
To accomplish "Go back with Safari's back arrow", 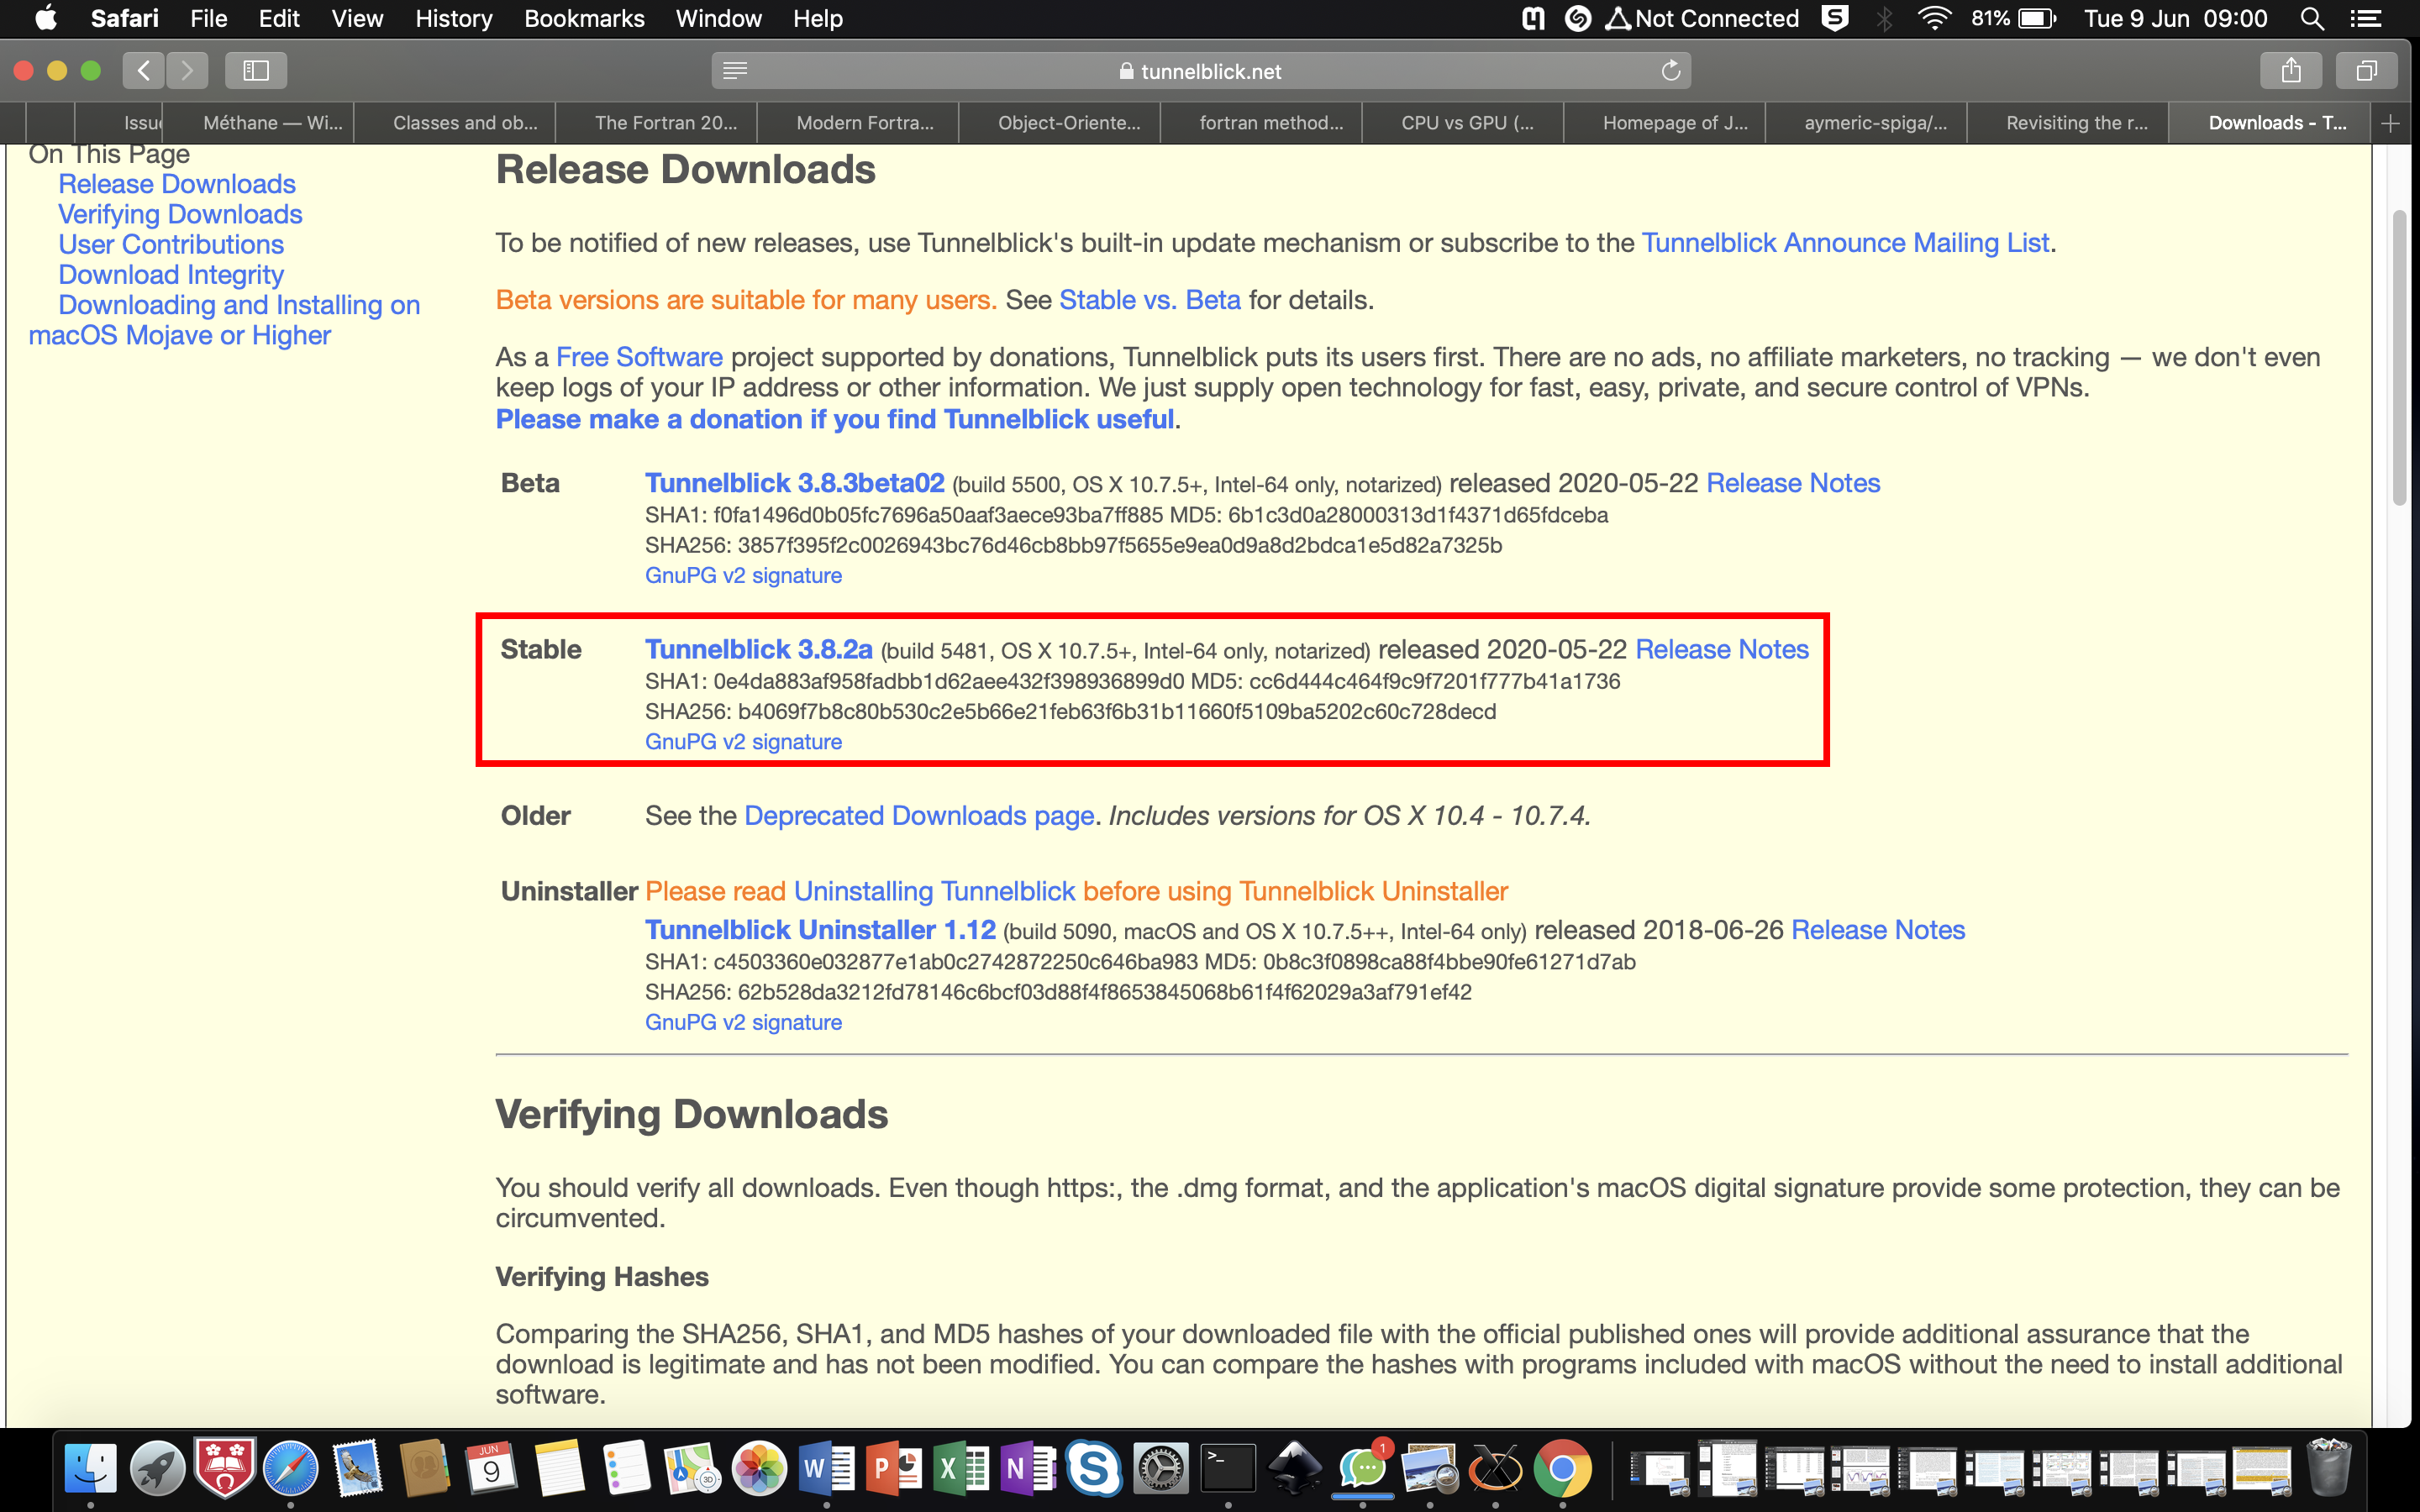I will point(144,70).
